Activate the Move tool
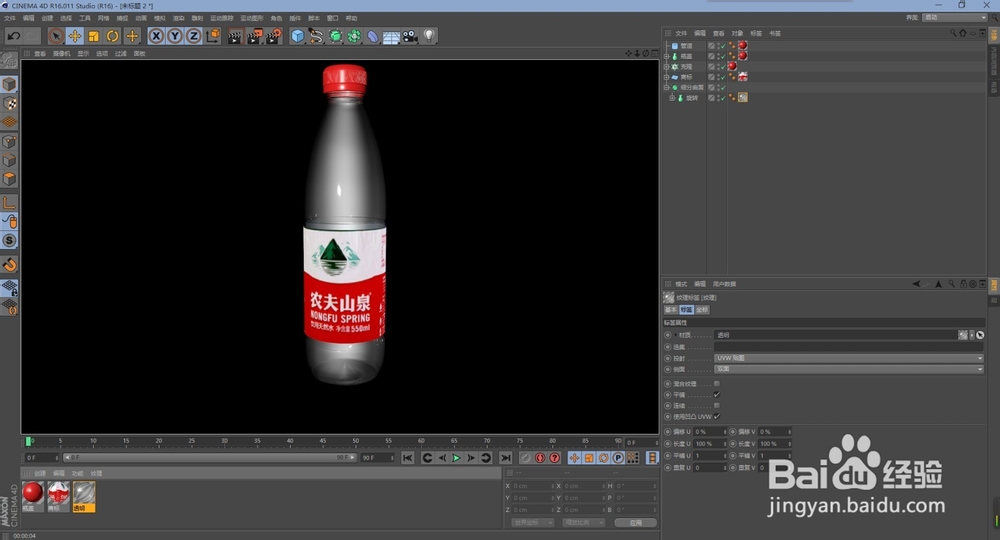 (75, 36)
